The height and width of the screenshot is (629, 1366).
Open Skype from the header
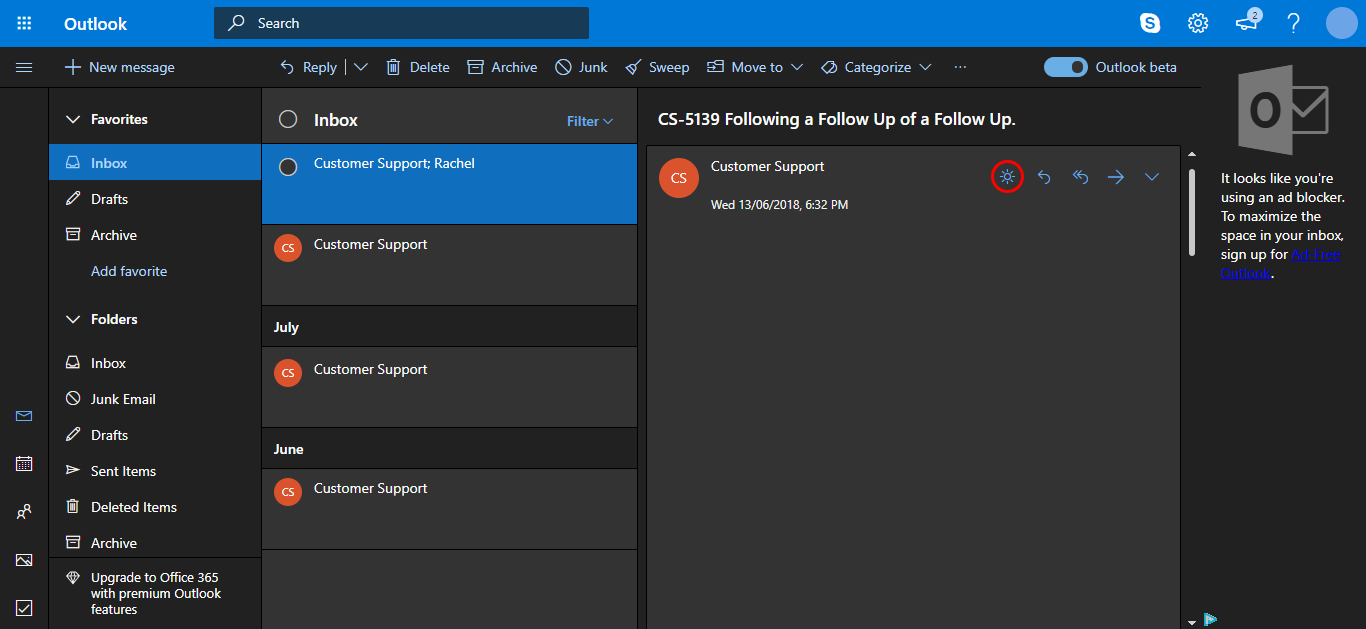tap(1150, 23)
